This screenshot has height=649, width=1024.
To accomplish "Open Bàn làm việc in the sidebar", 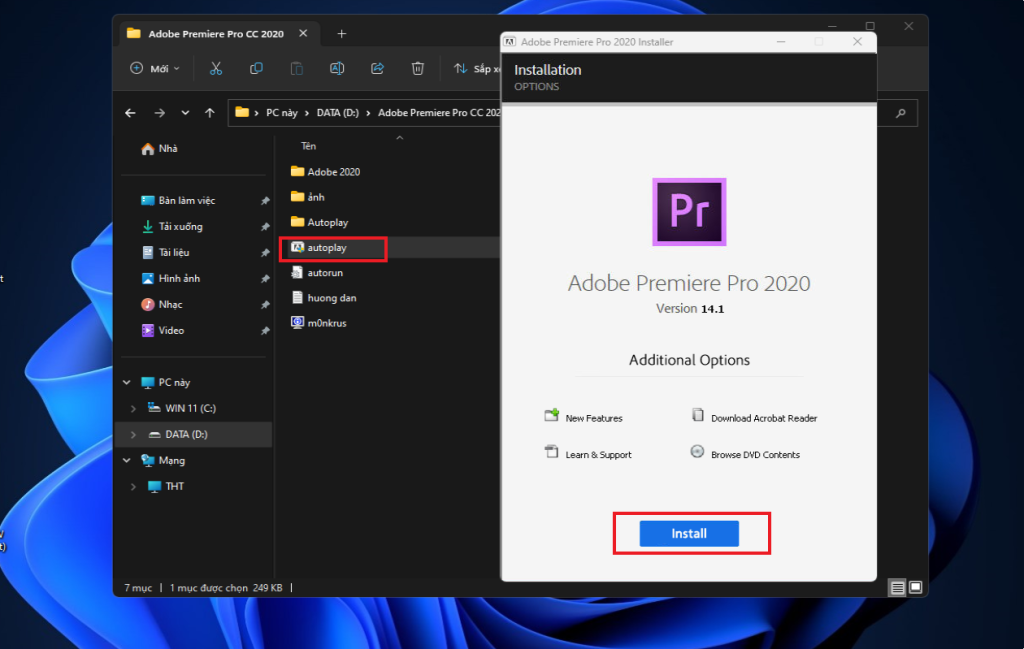I will 178,200.
